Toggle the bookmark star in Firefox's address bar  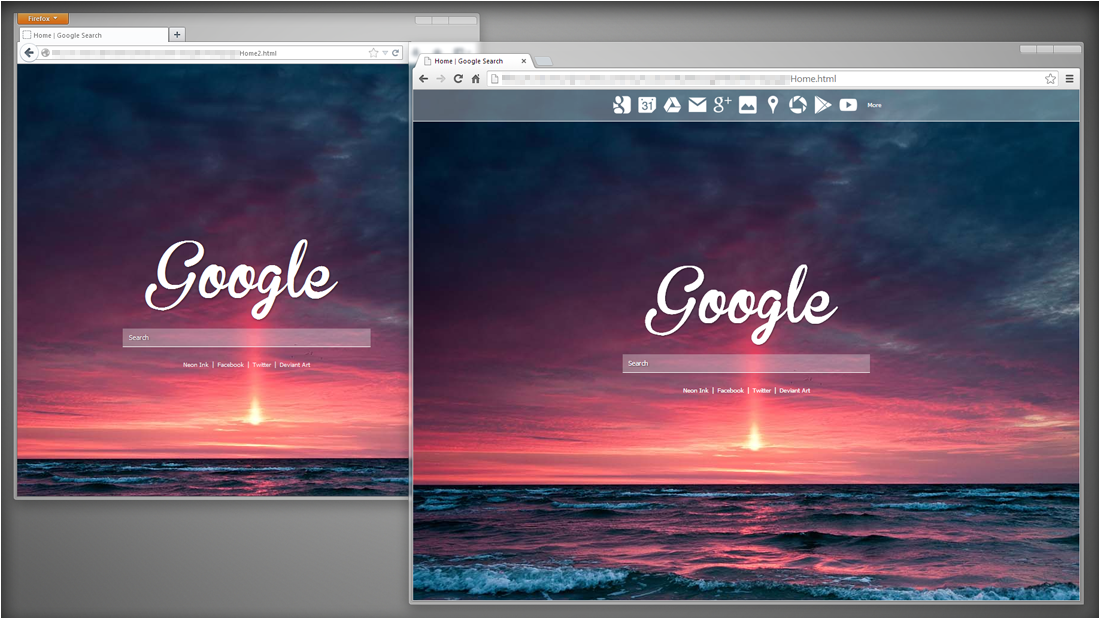tap(372, 51)
